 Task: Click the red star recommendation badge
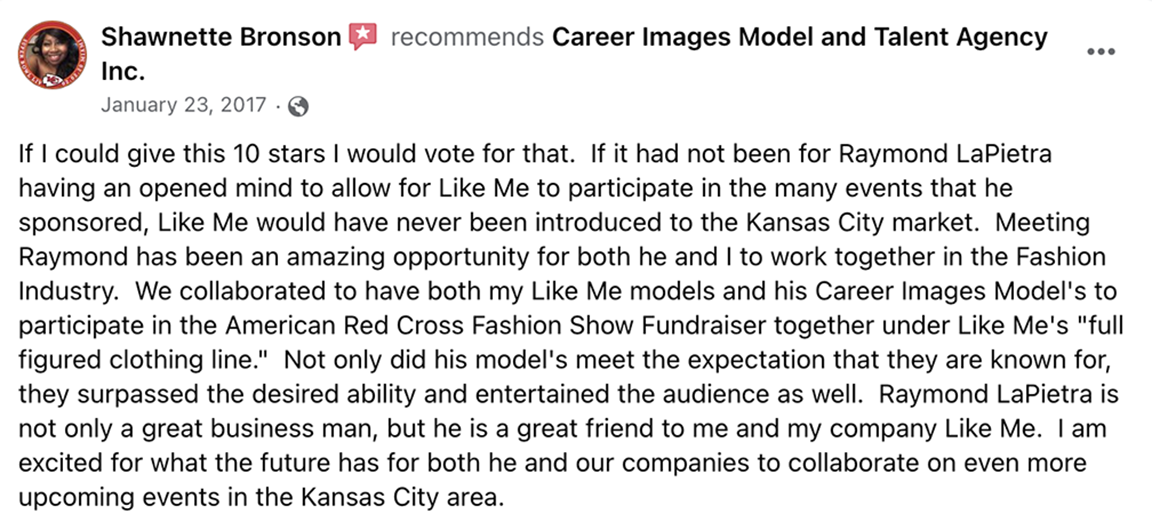click(x=362, y=38)
